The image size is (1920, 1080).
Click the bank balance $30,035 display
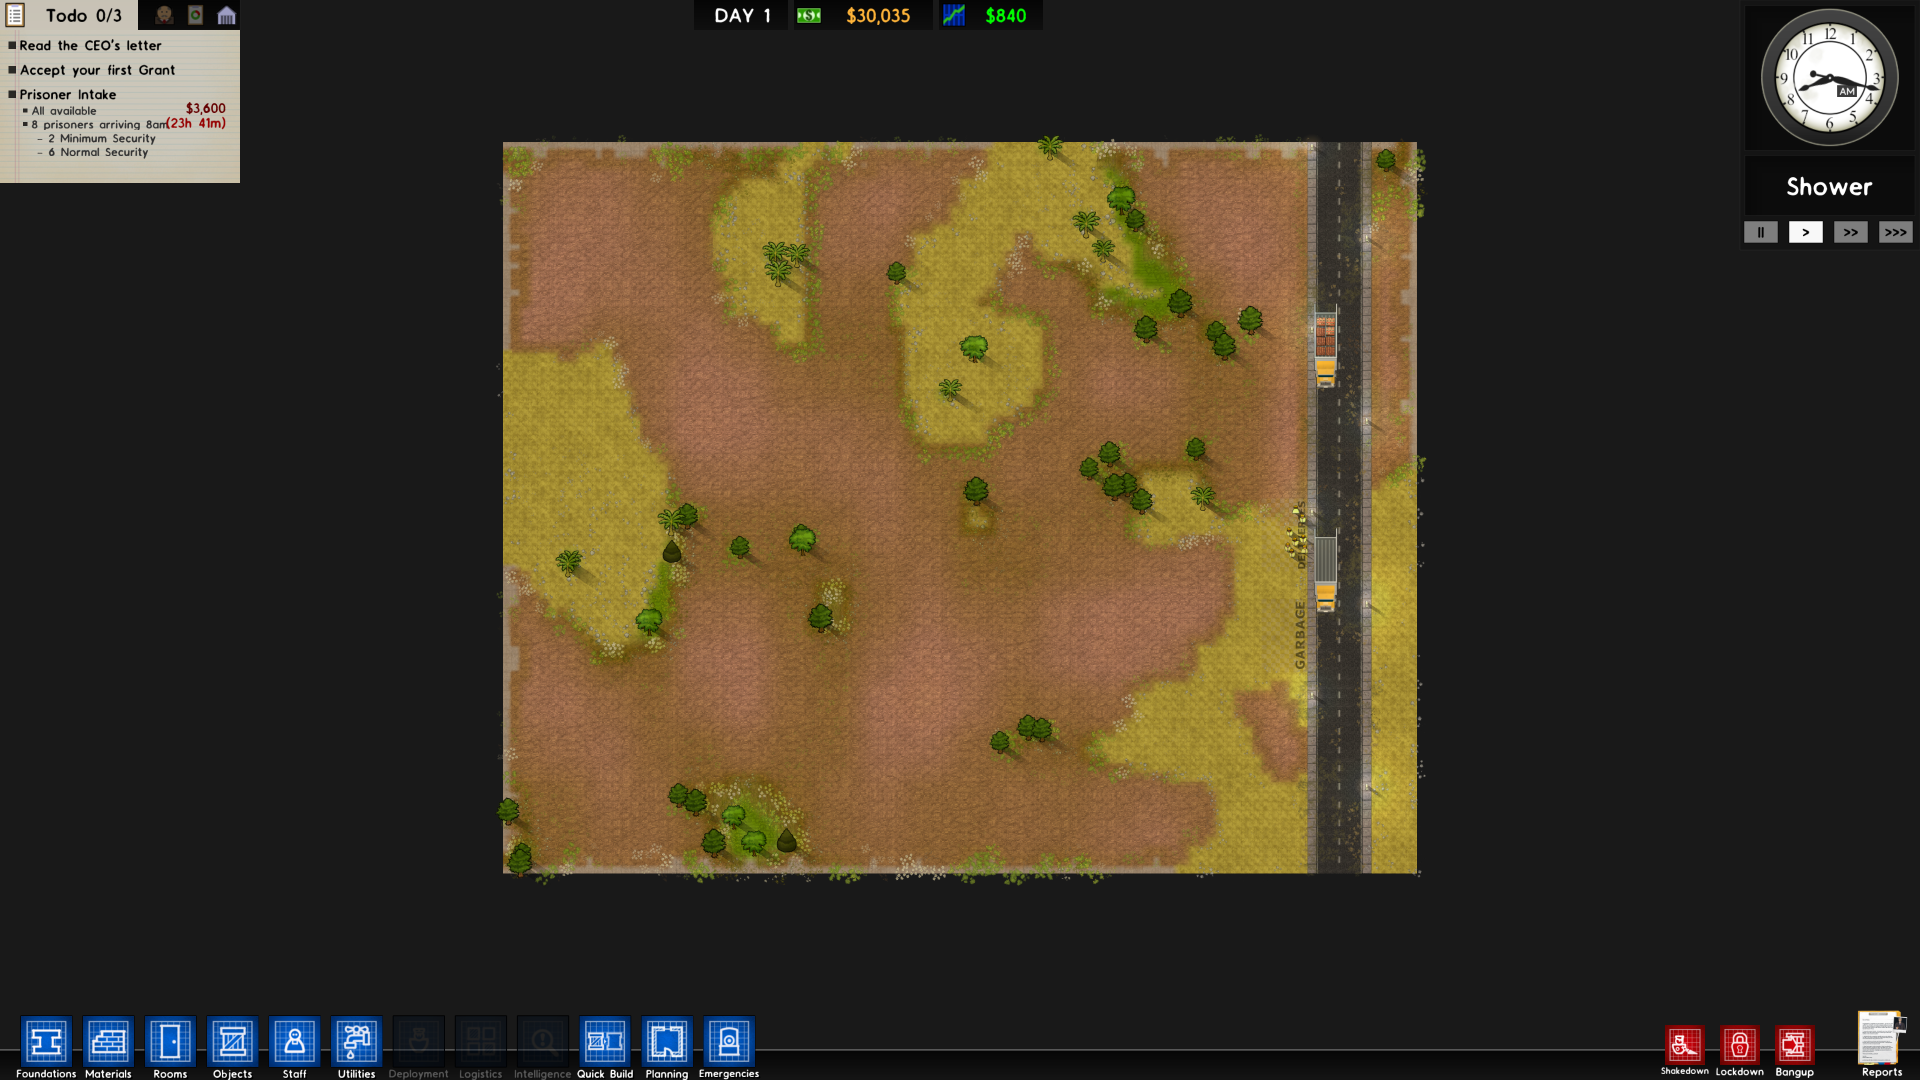877,15
